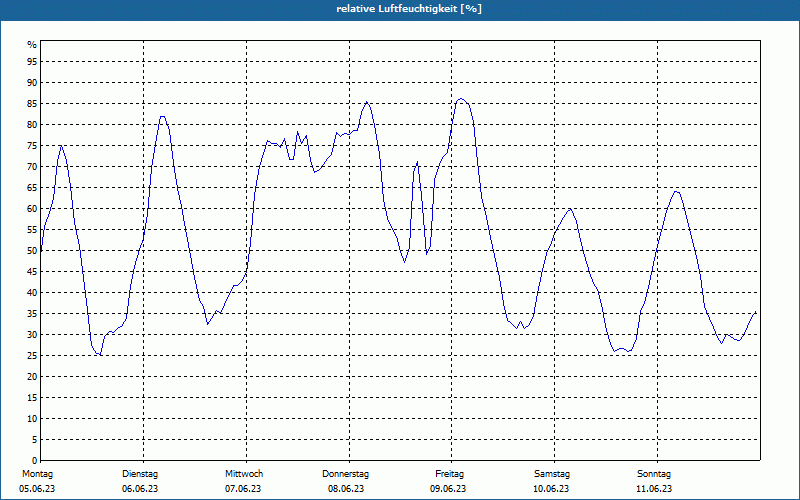Click the date 07.06.23
This screenshot has width=800, height=500.
[x=243, y=489]
